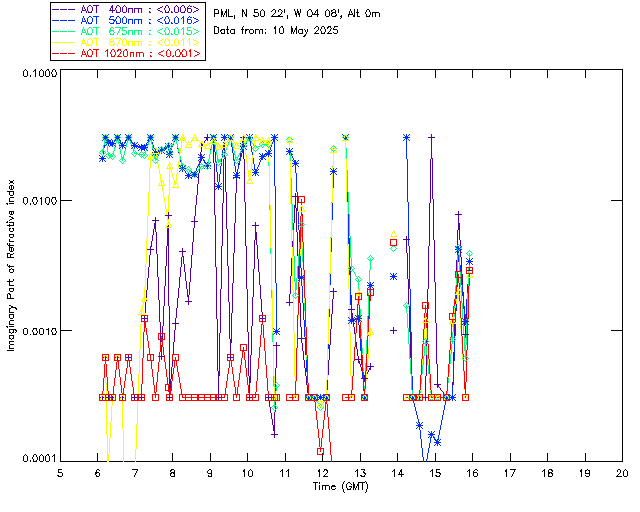The width and height of the screenshot is (640, 512).
Task: Click the x-axis tick label 11
Action: (x=285, y=473)
